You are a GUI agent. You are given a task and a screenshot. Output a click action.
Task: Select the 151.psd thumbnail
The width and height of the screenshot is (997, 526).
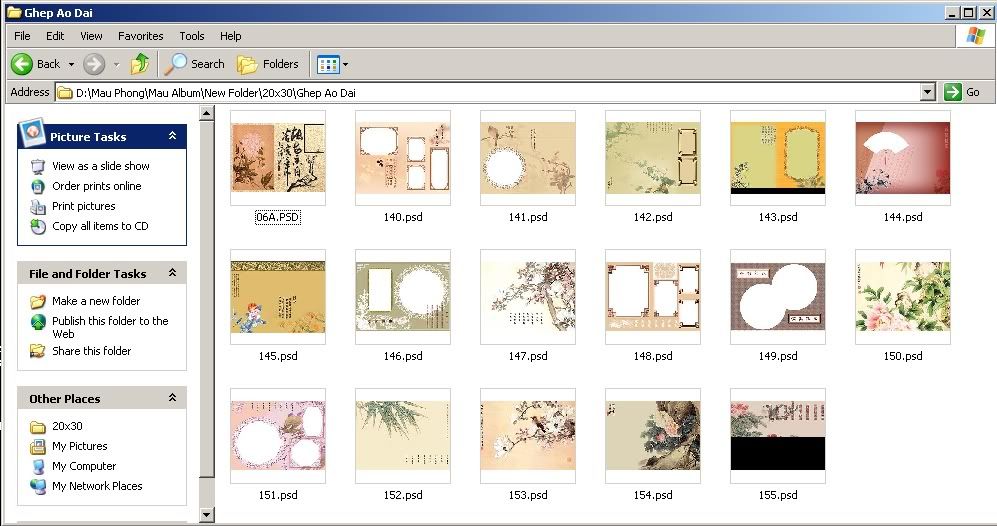coord(278,436)
